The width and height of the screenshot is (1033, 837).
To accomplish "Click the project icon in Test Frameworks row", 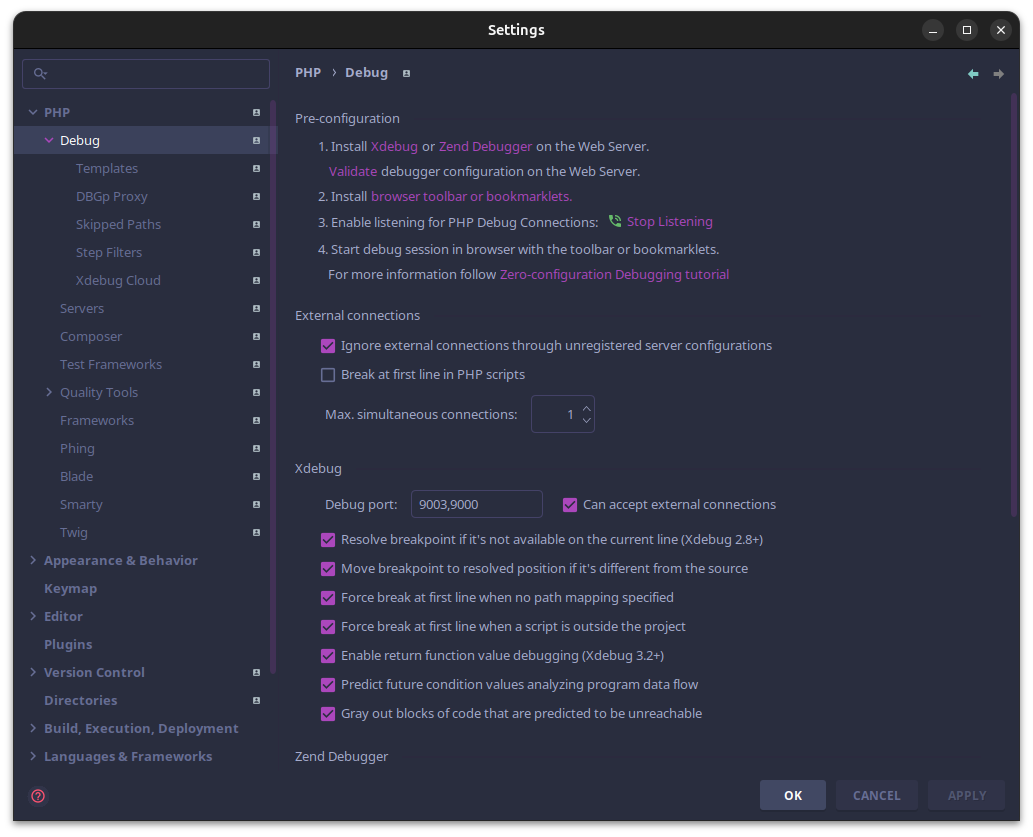I will point(256,364).
